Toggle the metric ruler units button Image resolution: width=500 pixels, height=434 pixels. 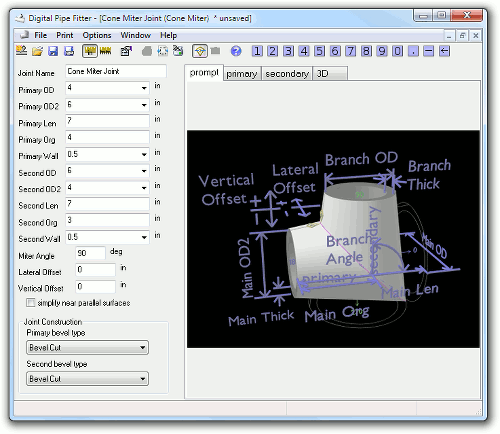105,51
